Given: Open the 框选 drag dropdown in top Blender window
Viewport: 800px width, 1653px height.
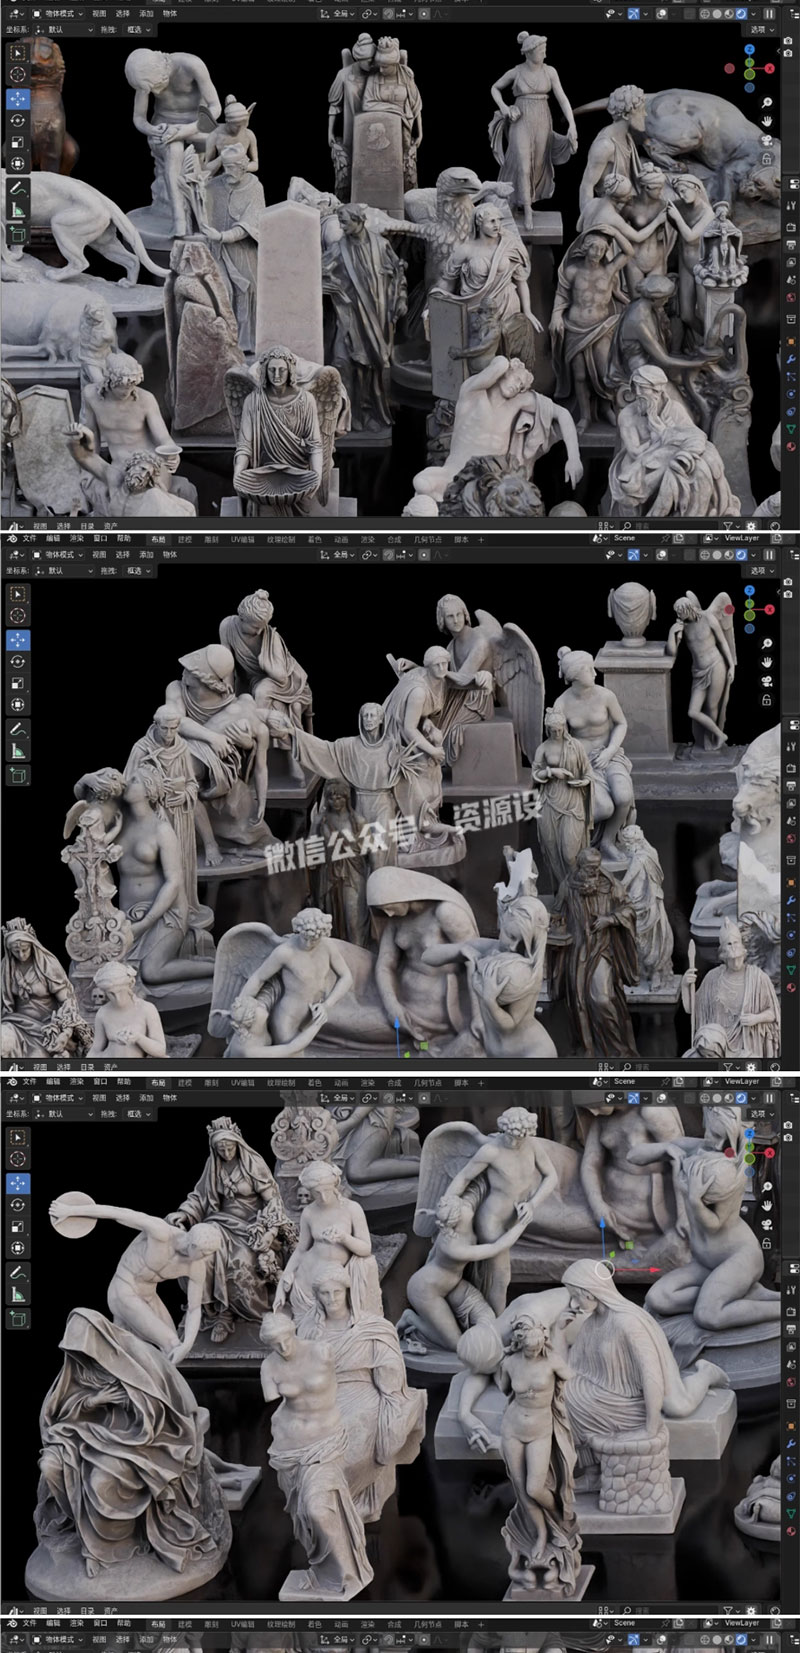Looking at the screenshot, I should coord(139,30).
